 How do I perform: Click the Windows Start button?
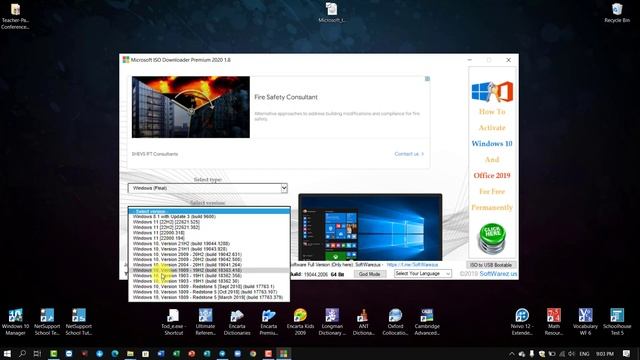(7, 353)
